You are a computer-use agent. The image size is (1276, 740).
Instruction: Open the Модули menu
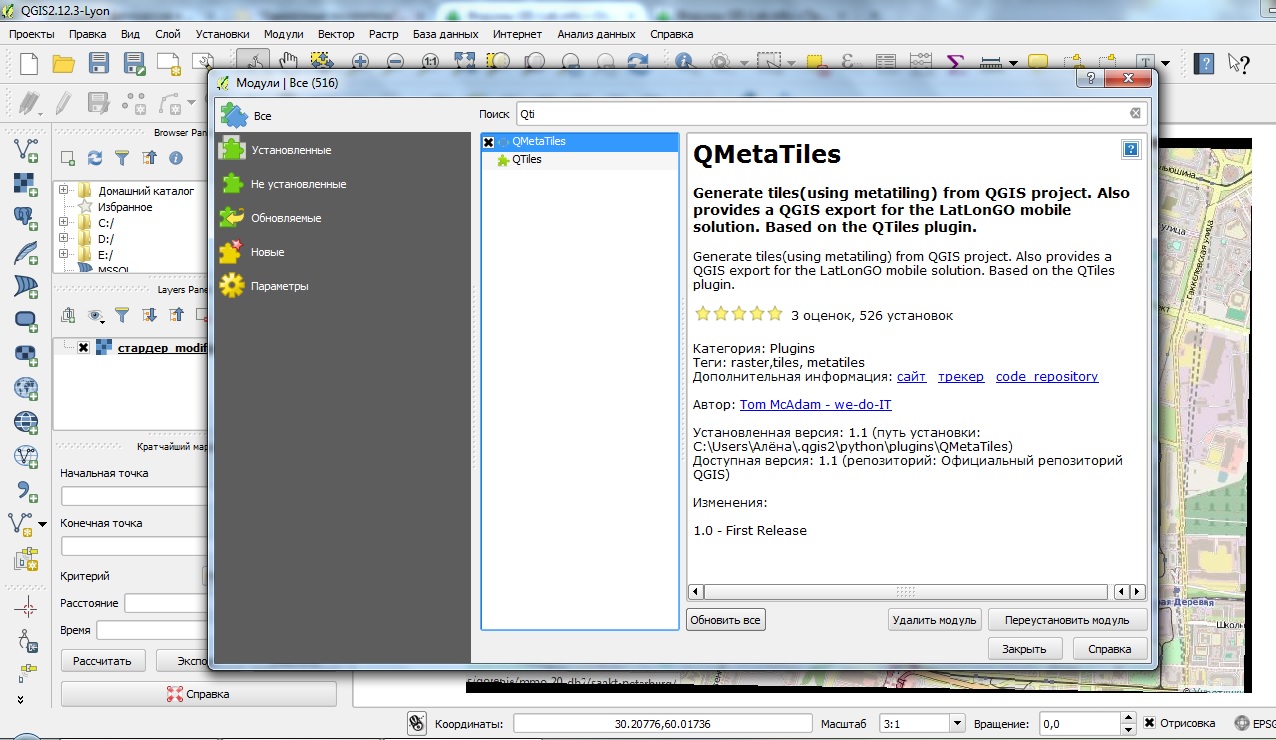[283, 34]
